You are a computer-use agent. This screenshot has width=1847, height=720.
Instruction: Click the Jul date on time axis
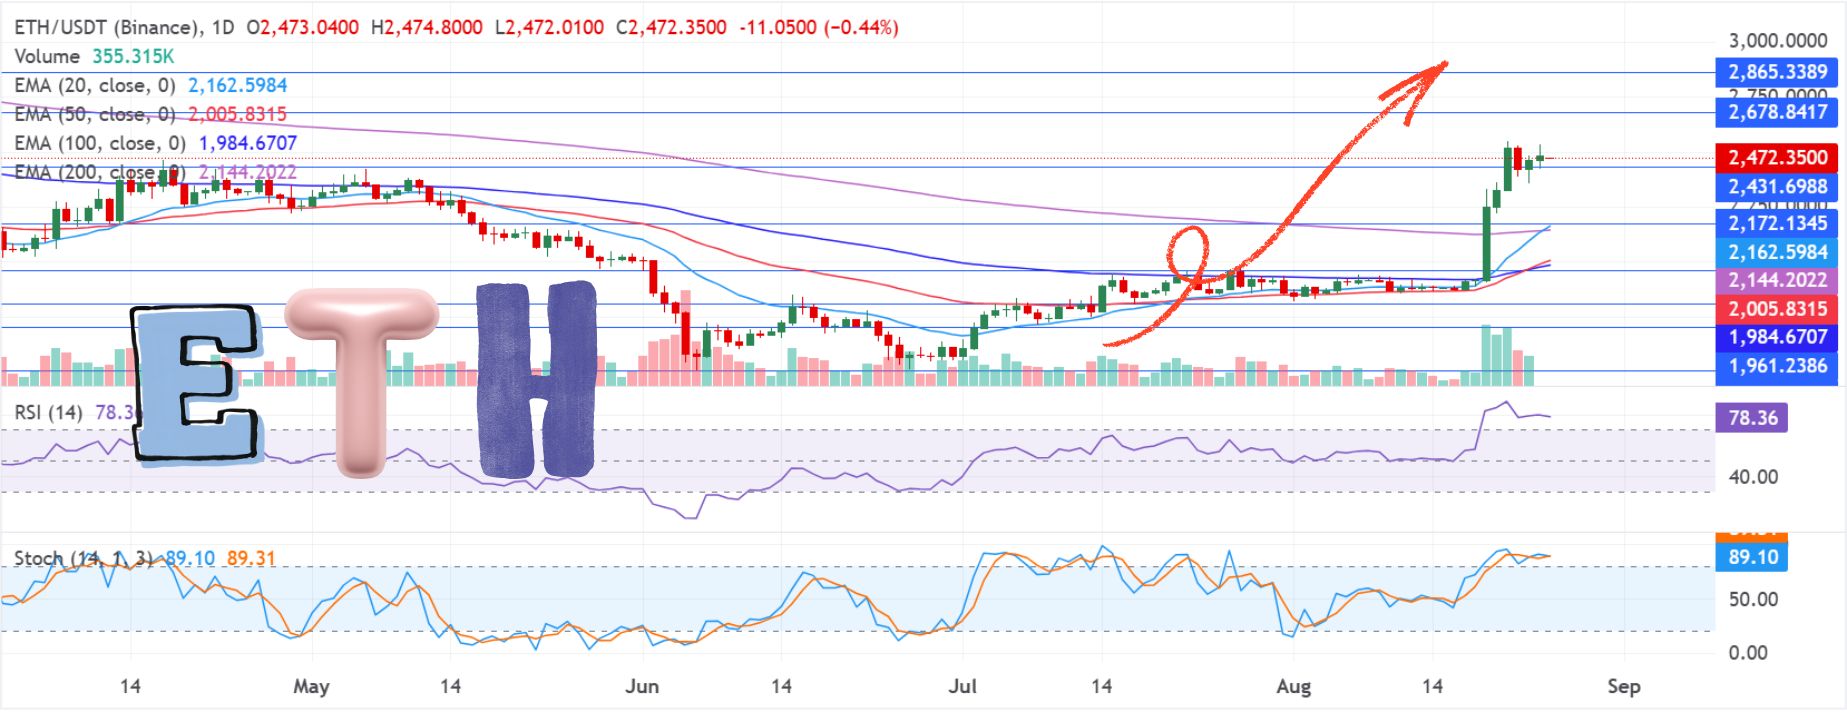pyautogui.click(x=962, y=687)
